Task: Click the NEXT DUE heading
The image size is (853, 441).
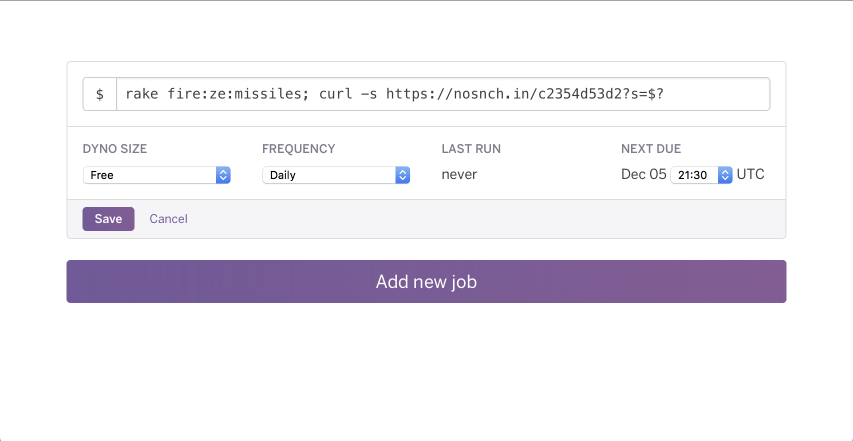Action: point(651,149)
